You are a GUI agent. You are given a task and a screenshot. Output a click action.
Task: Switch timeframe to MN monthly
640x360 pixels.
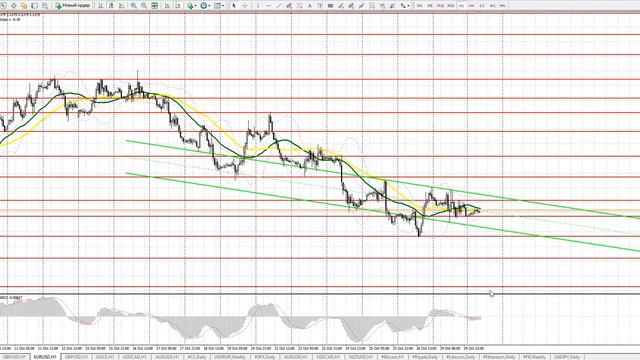coord(502,6)
